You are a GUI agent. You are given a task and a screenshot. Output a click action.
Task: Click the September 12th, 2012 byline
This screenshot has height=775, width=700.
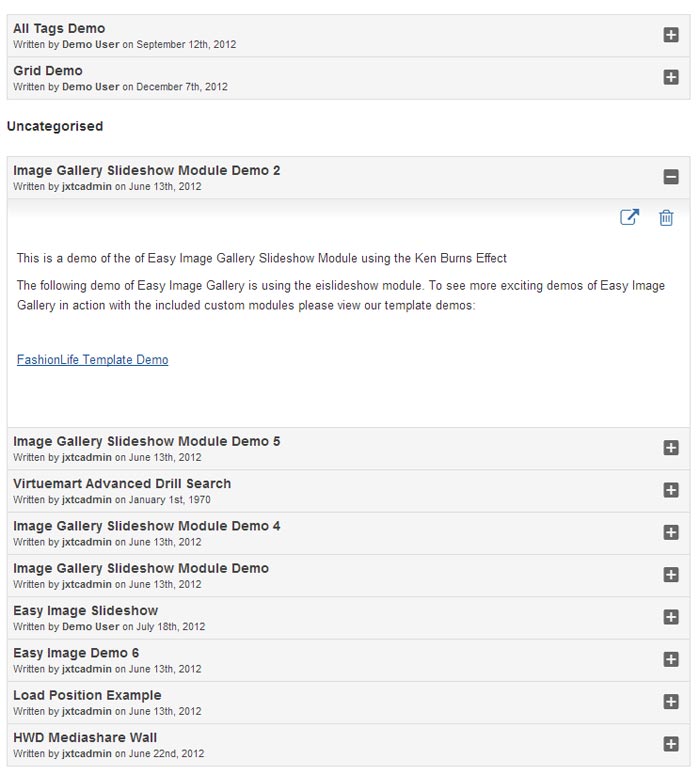(125, 44)
